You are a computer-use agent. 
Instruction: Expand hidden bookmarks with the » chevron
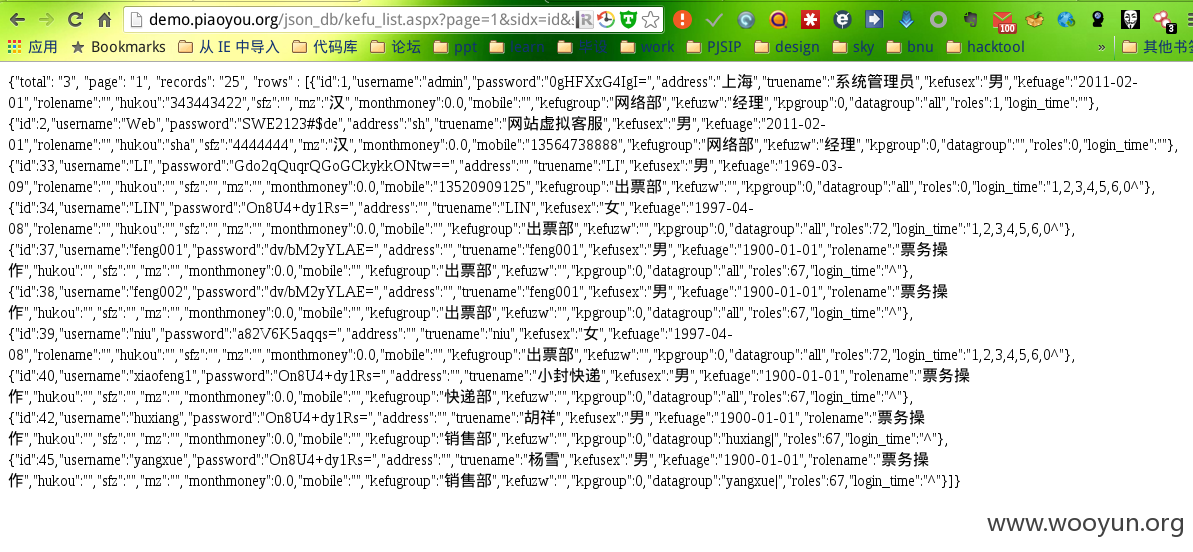click(x=1102, y=47)
